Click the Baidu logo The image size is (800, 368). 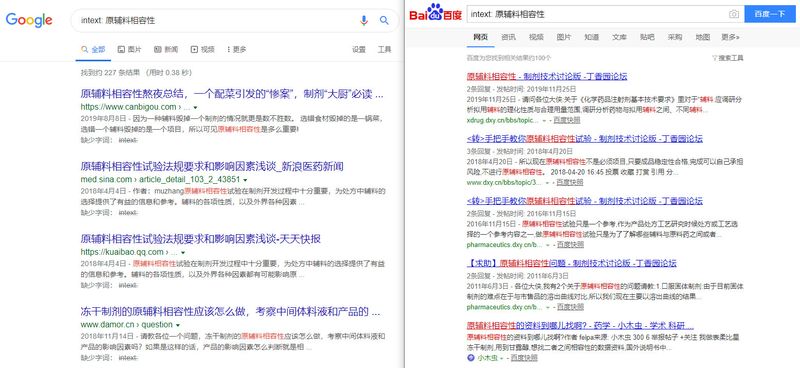(437, 13)
